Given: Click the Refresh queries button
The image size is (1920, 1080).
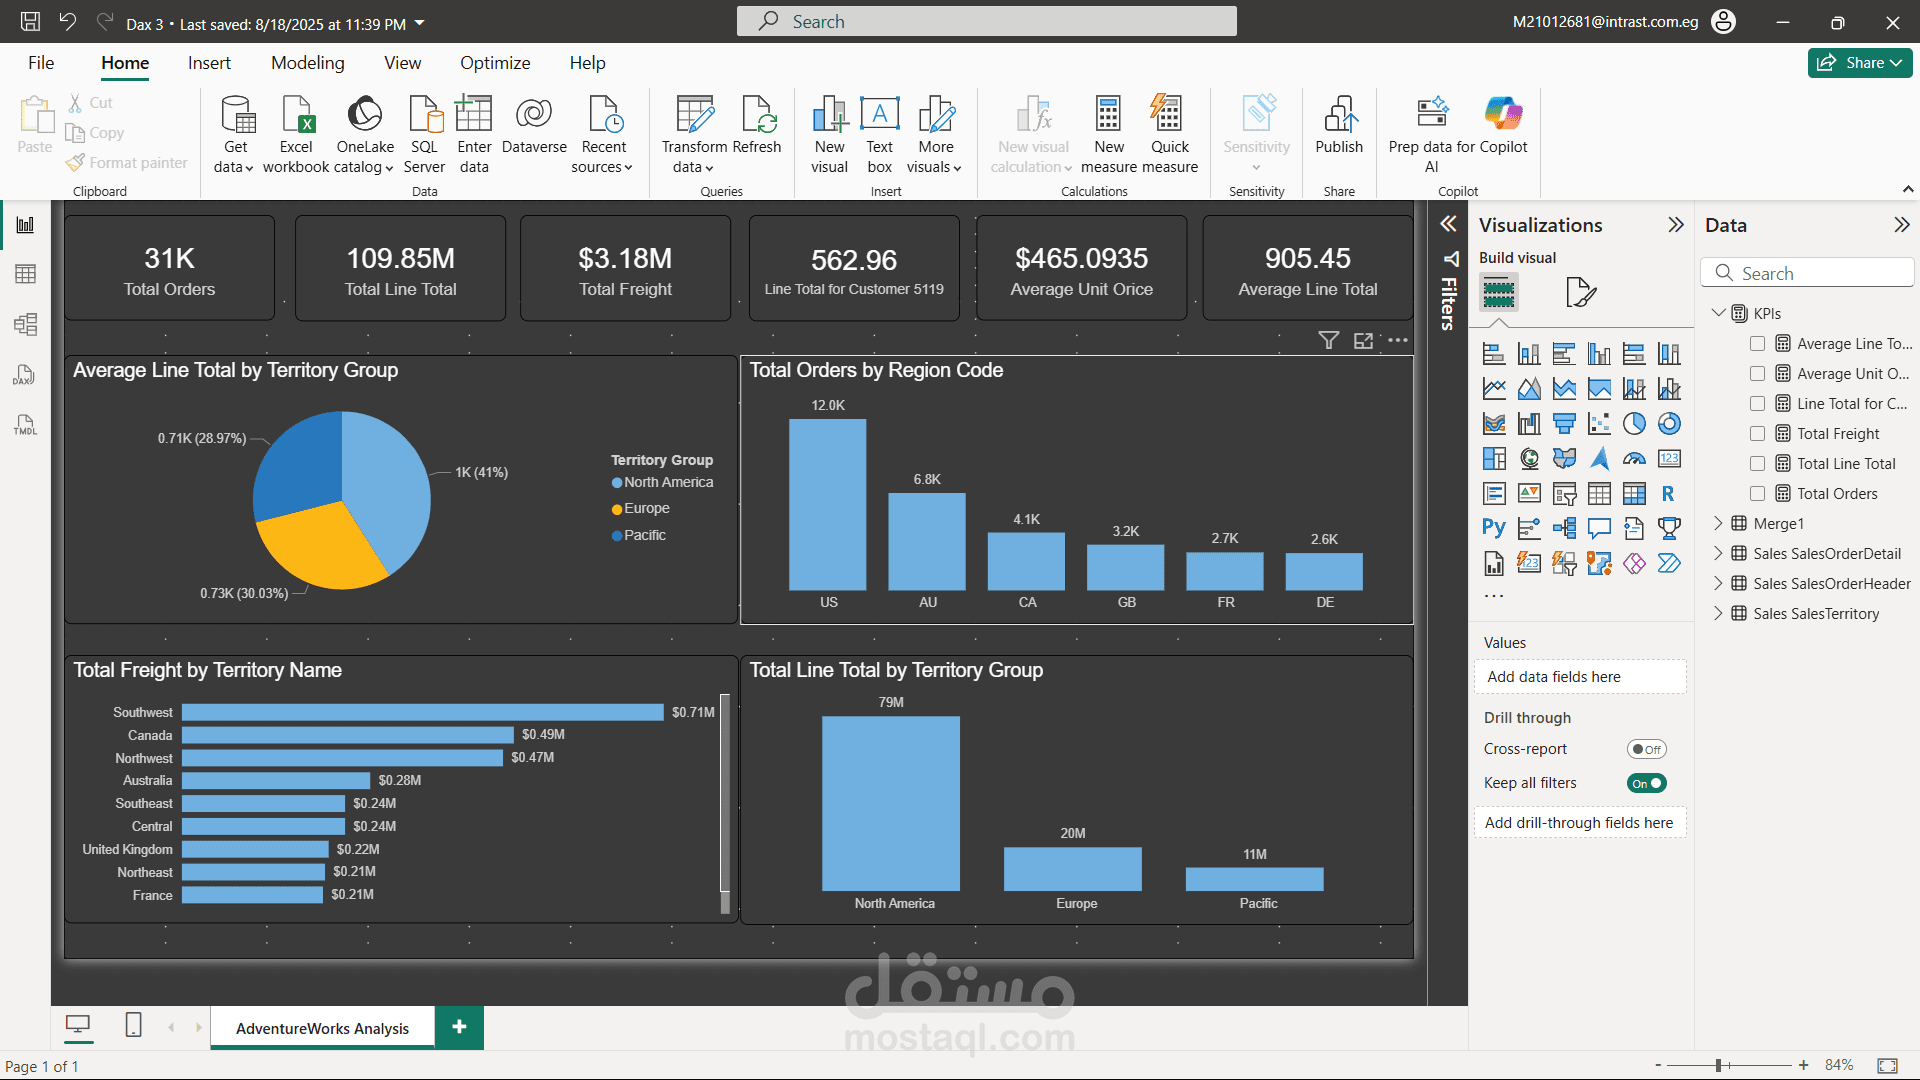Looking at the screenshot, I should point(757,126).
